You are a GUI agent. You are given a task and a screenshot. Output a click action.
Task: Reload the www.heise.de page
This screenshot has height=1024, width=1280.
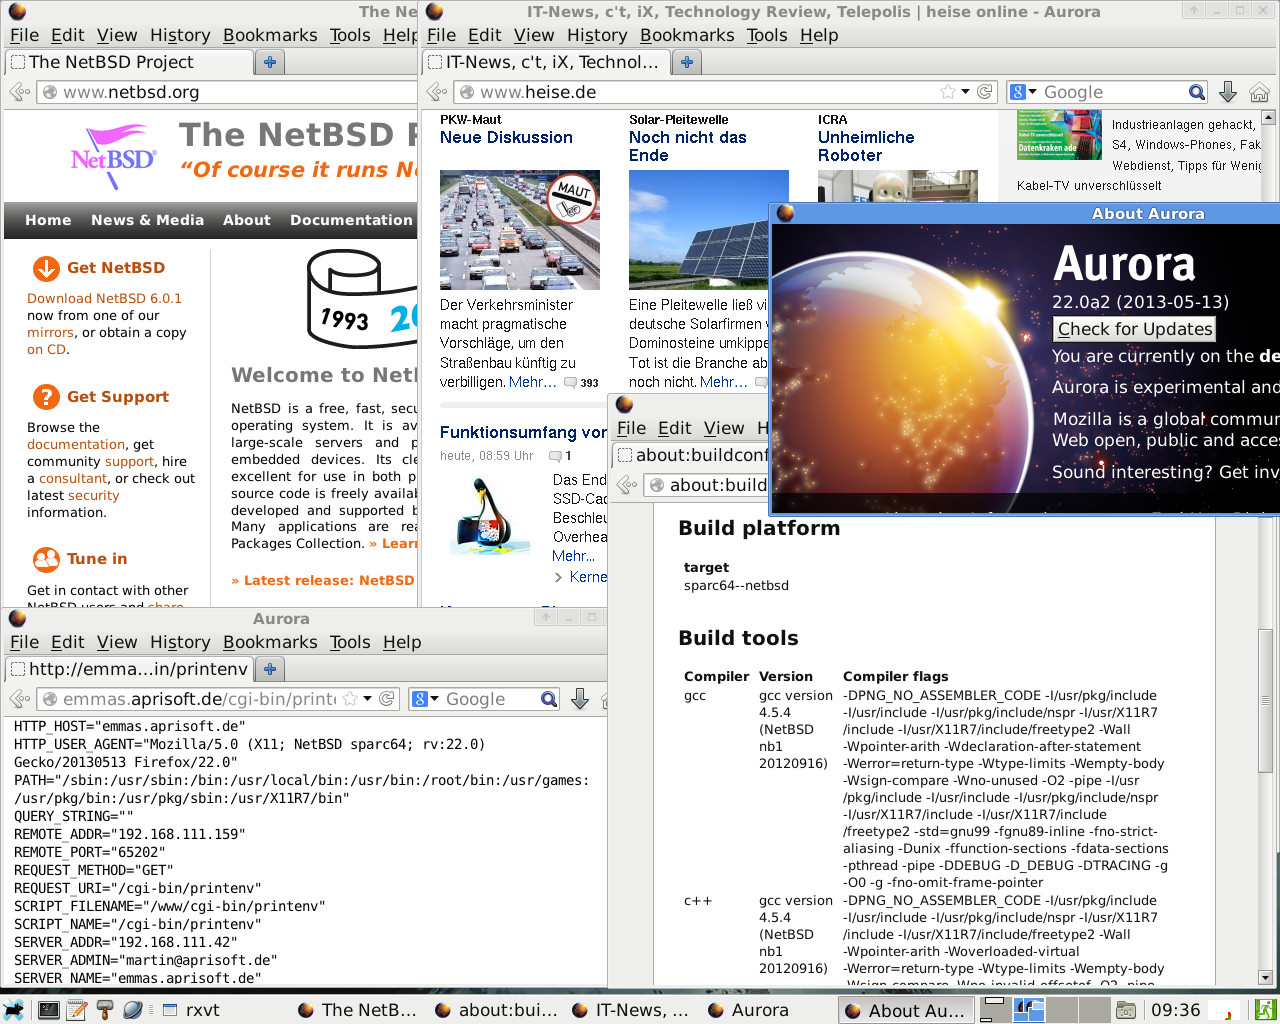tap(985, 92)
